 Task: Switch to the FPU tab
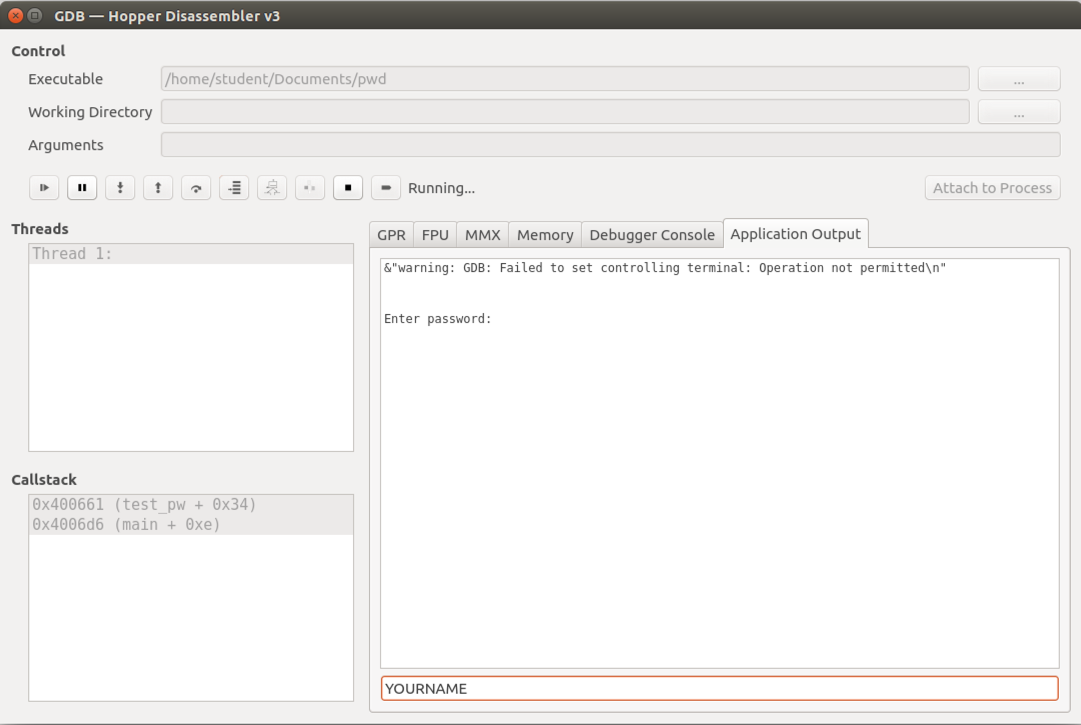pyautogui.click(x=435, y=235)
